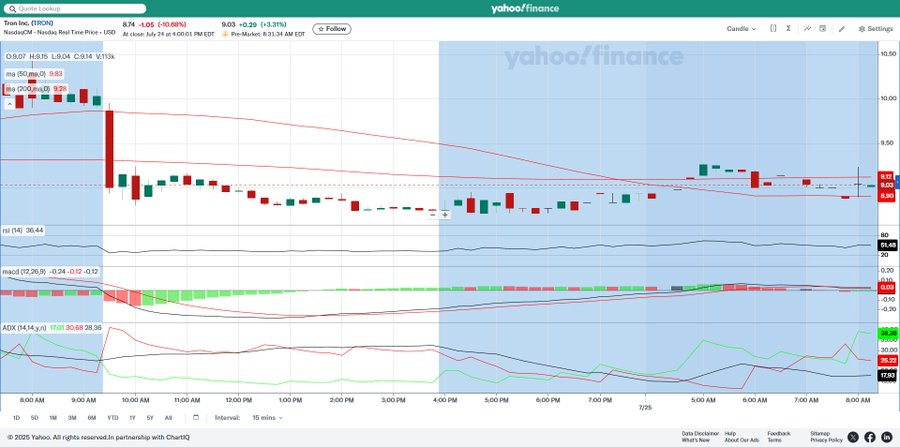Click the search magnifier icon in Quote Lookup
The width and height of the screenshot is (900, 447).
[11, 9]
